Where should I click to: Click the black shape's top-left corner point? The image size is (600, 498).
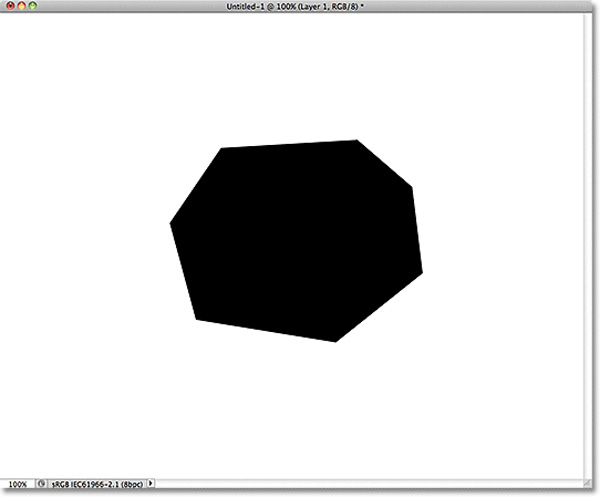221,149
